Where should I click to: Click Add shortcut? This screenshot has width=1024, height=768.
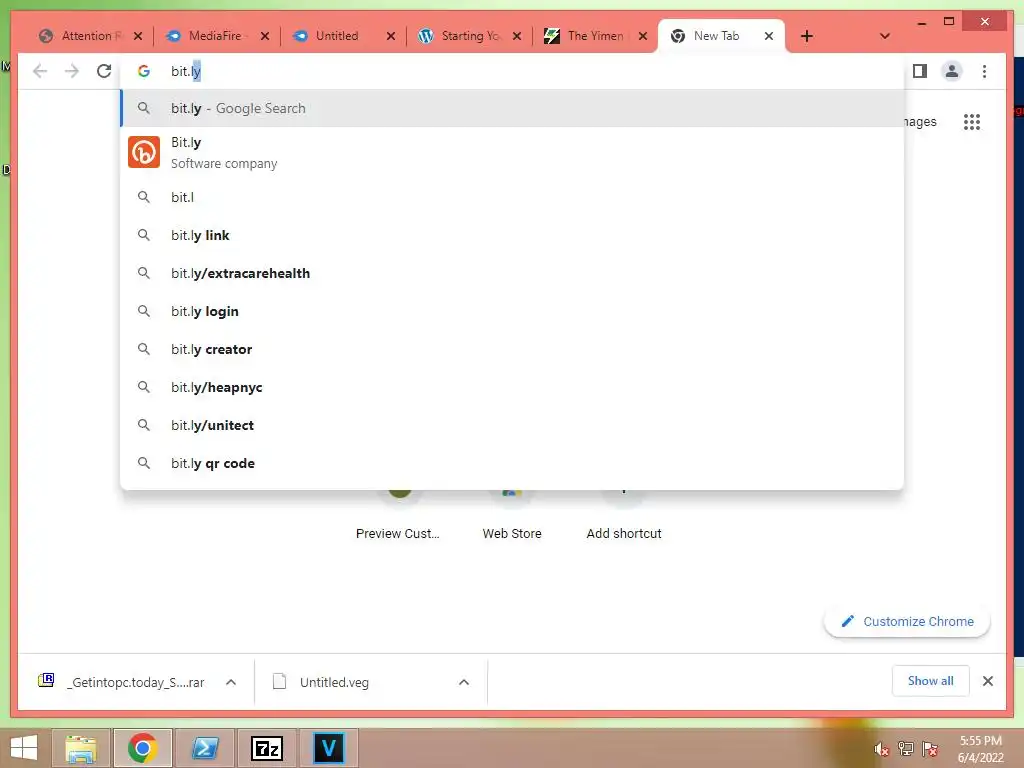coord(624,534)
